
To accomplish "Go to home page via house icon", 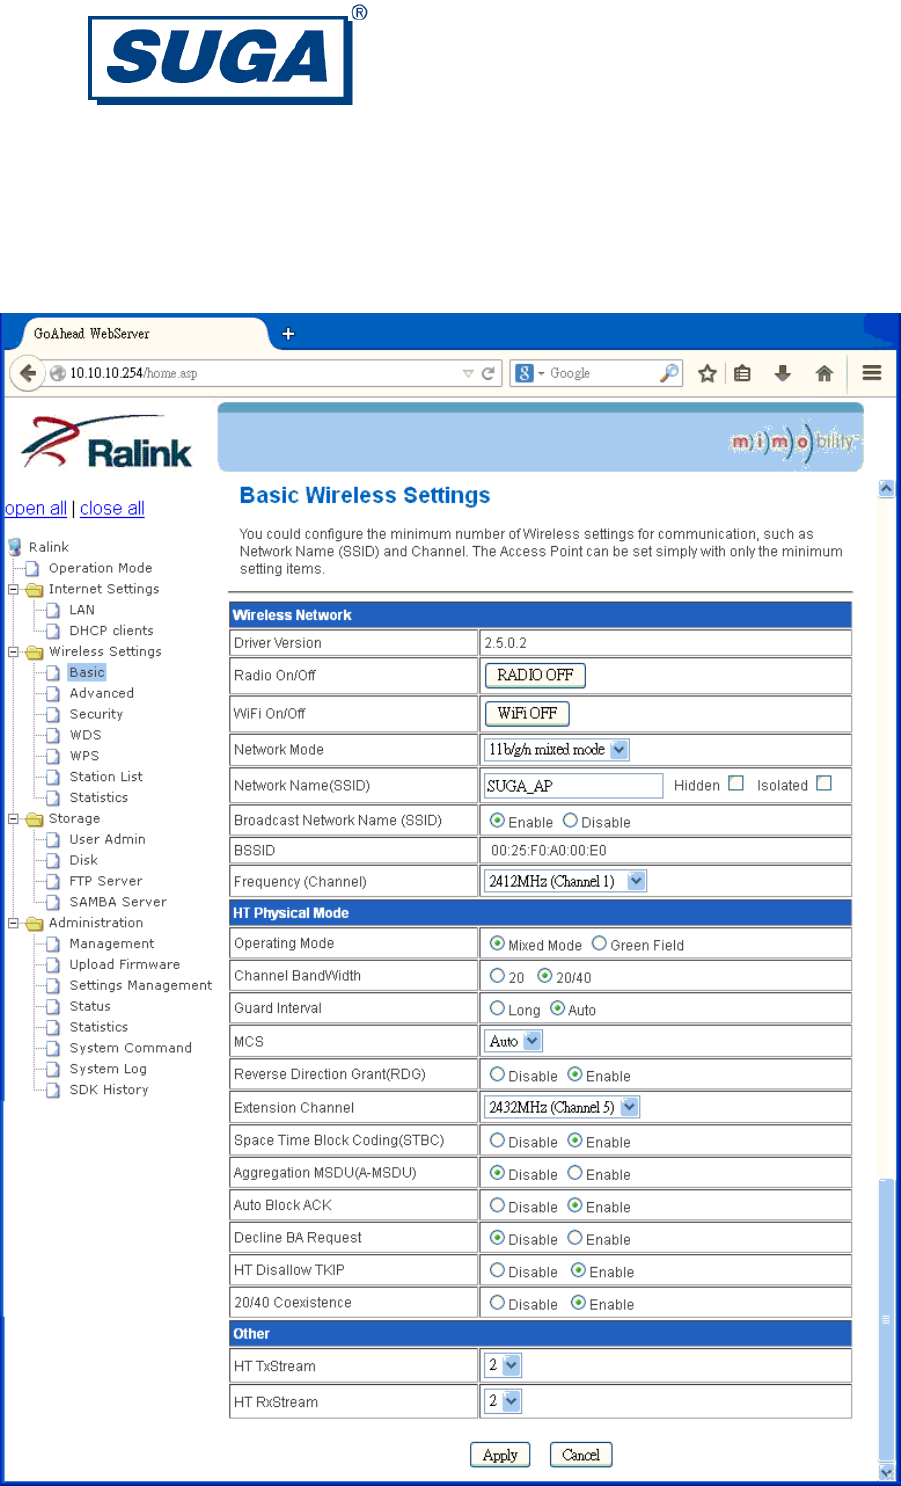I will pos(824,373).
